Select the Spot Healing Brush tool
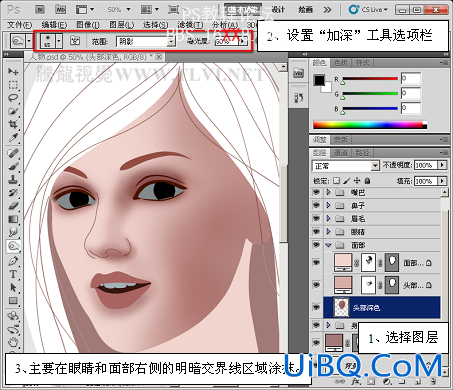Viewport: 453px width, 390px height. [13, 153]
